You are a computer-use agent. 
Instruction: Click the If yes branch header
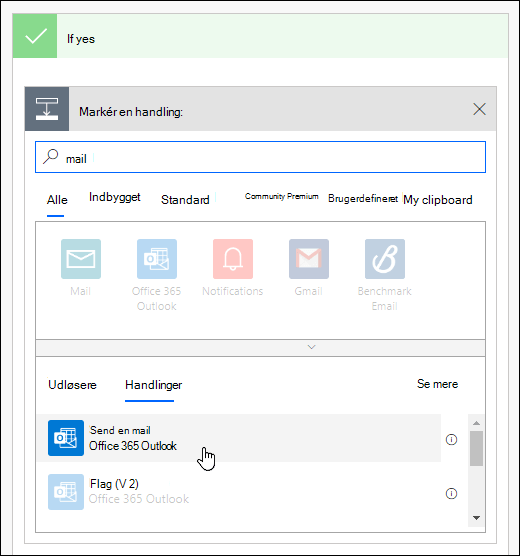(x=260, y=36)
